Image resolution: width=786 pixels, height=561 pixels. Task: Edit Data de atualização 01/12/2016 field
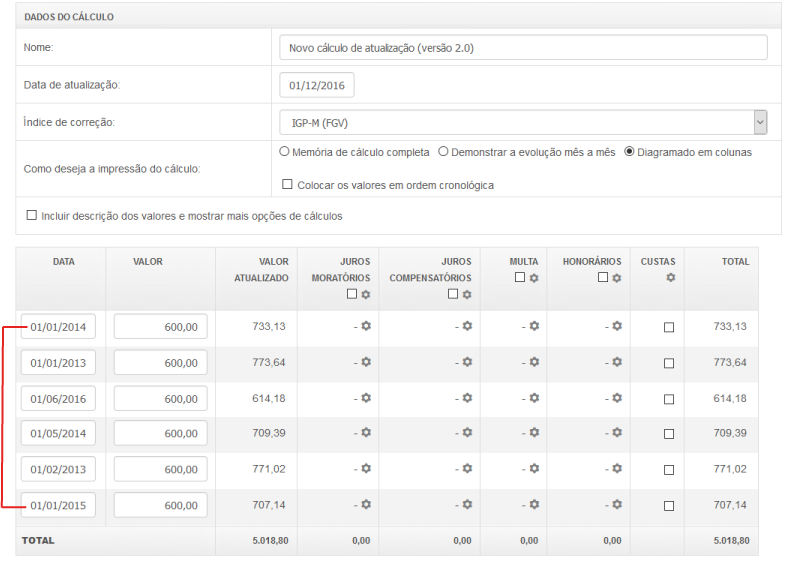point(317,85)
